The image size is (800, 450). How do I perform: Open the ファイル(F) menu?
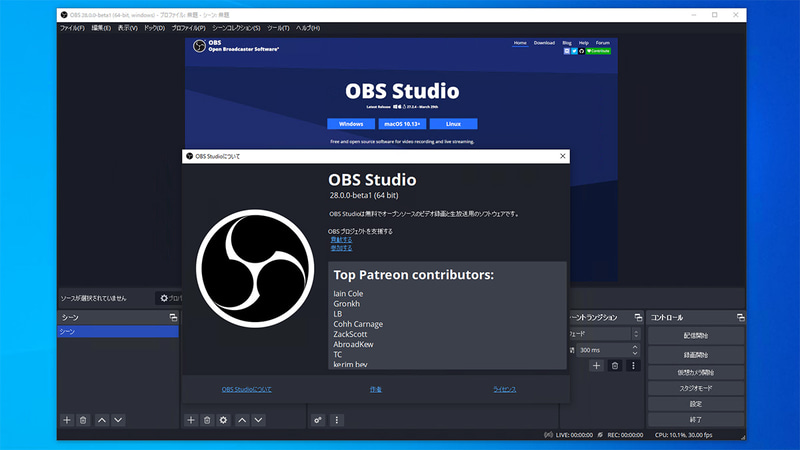[72, 28]
